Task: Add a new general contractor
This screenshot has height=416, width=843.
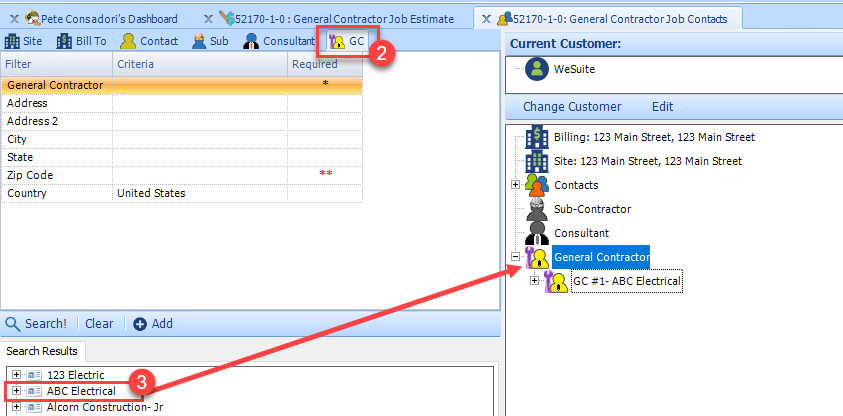Action: [x=153, y=324]
